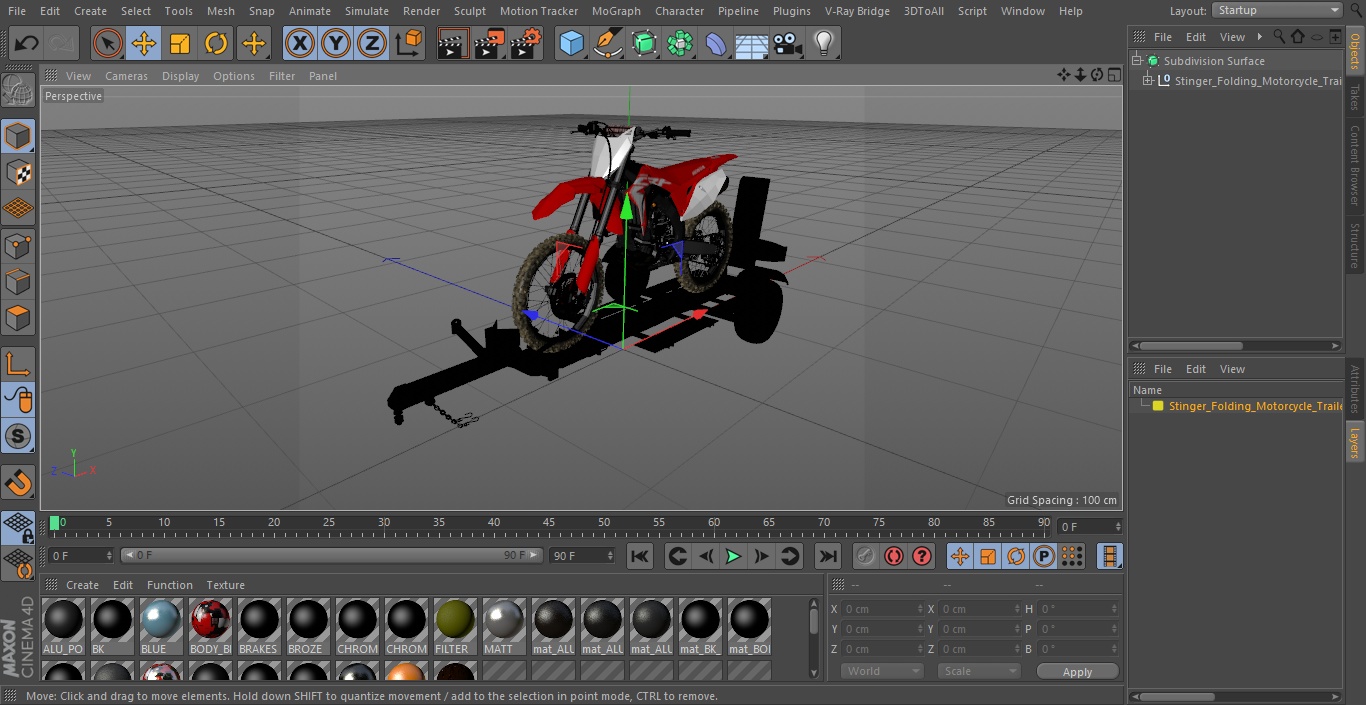This screenshot has width=1366, height=705.
Task: Go to start of animation
Action: pos(640,556)
